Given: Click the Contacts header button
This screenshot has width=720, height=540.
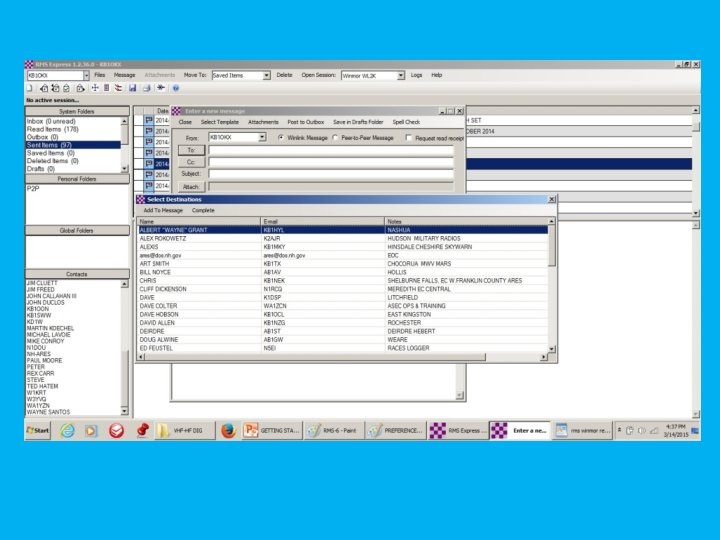Looking at the screenshot, I should 77,274.
